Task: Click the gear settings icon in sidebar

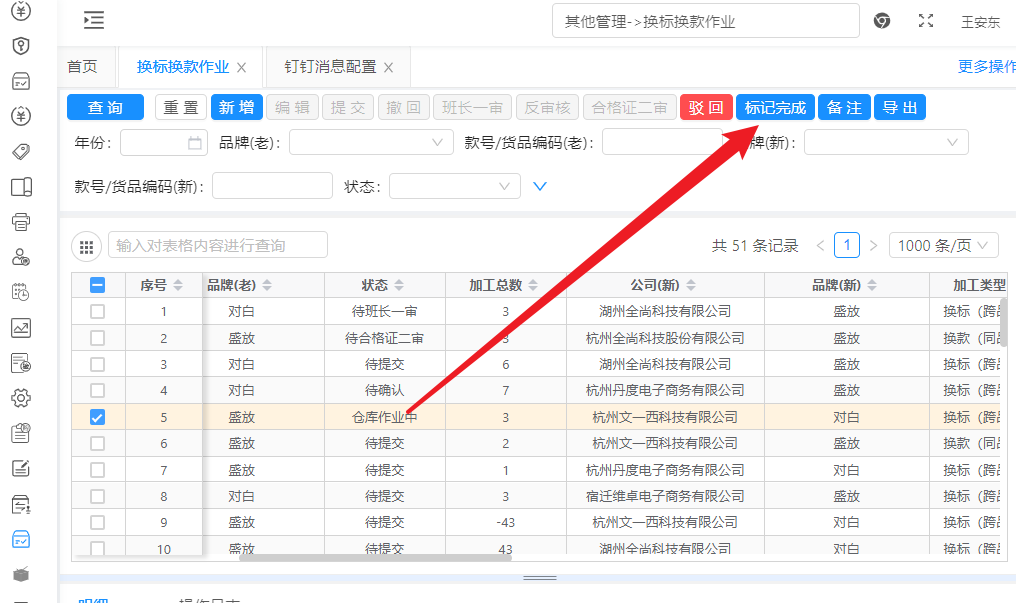Action: point(21,398)
